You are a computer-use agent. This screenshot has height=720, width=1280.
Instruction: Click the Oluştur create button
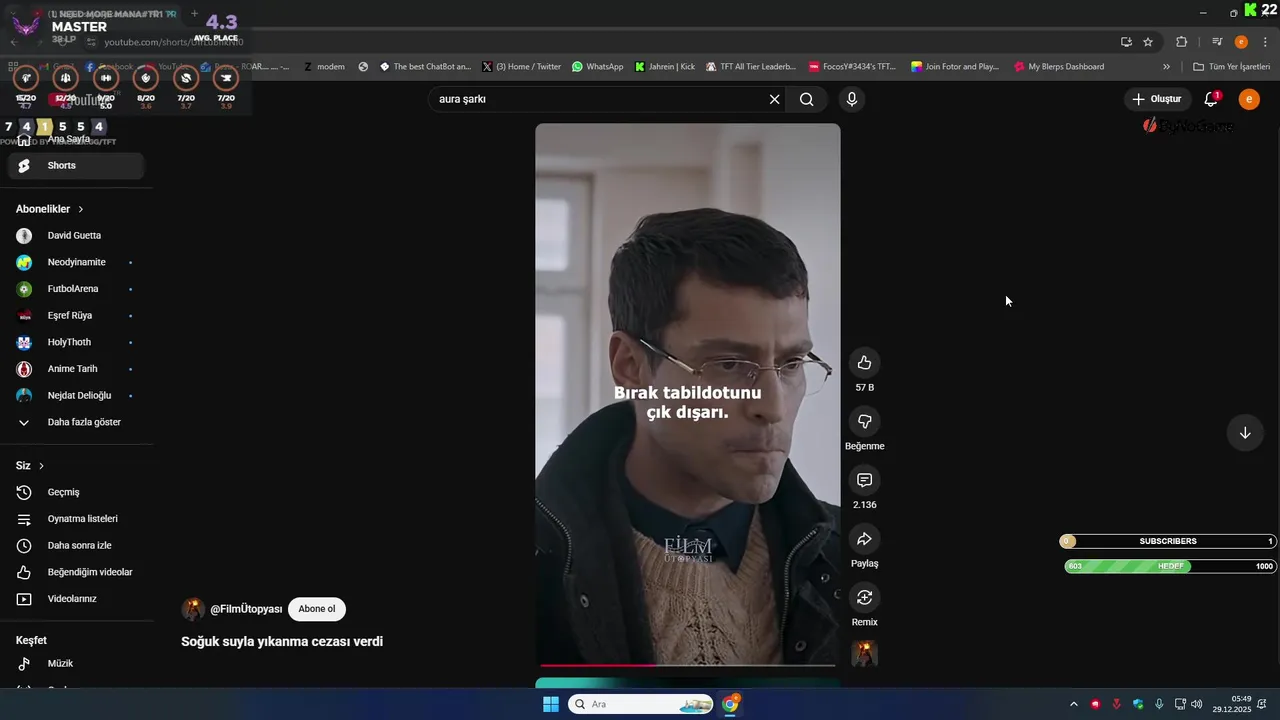[1157, 99]
